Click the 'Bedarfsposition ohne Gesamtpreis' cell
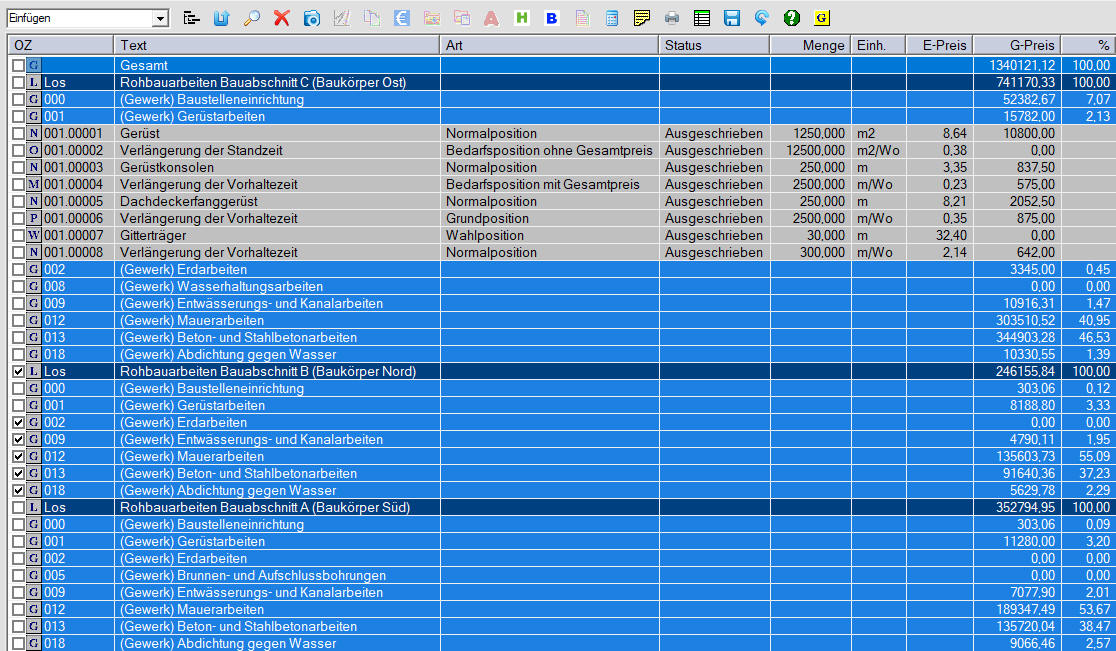 tap(549, 151)
